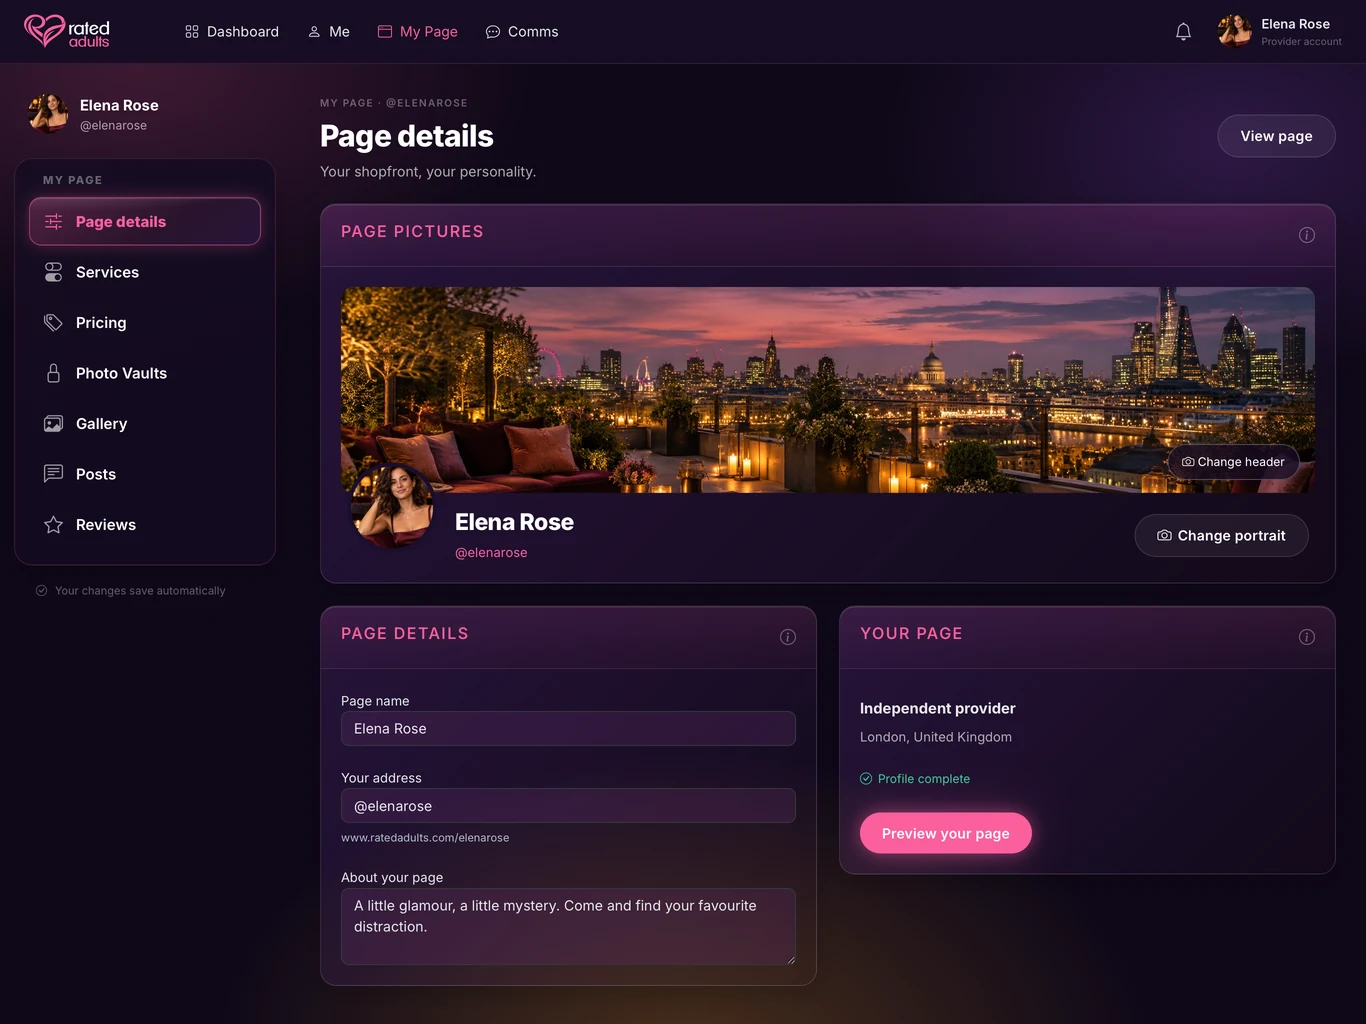Click the Pricing tag icon

click(54, 323)
